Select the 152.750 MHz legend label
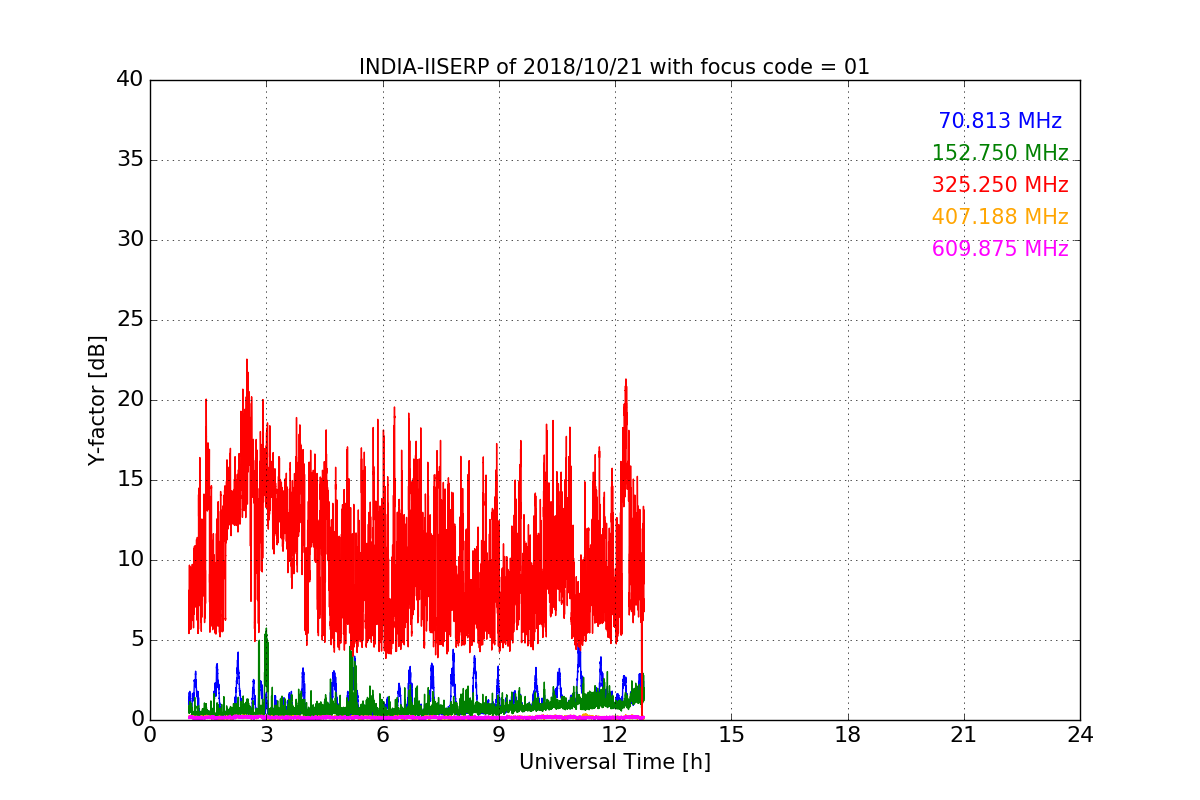Screen dimensions: 1200x800 (1000, 153)
